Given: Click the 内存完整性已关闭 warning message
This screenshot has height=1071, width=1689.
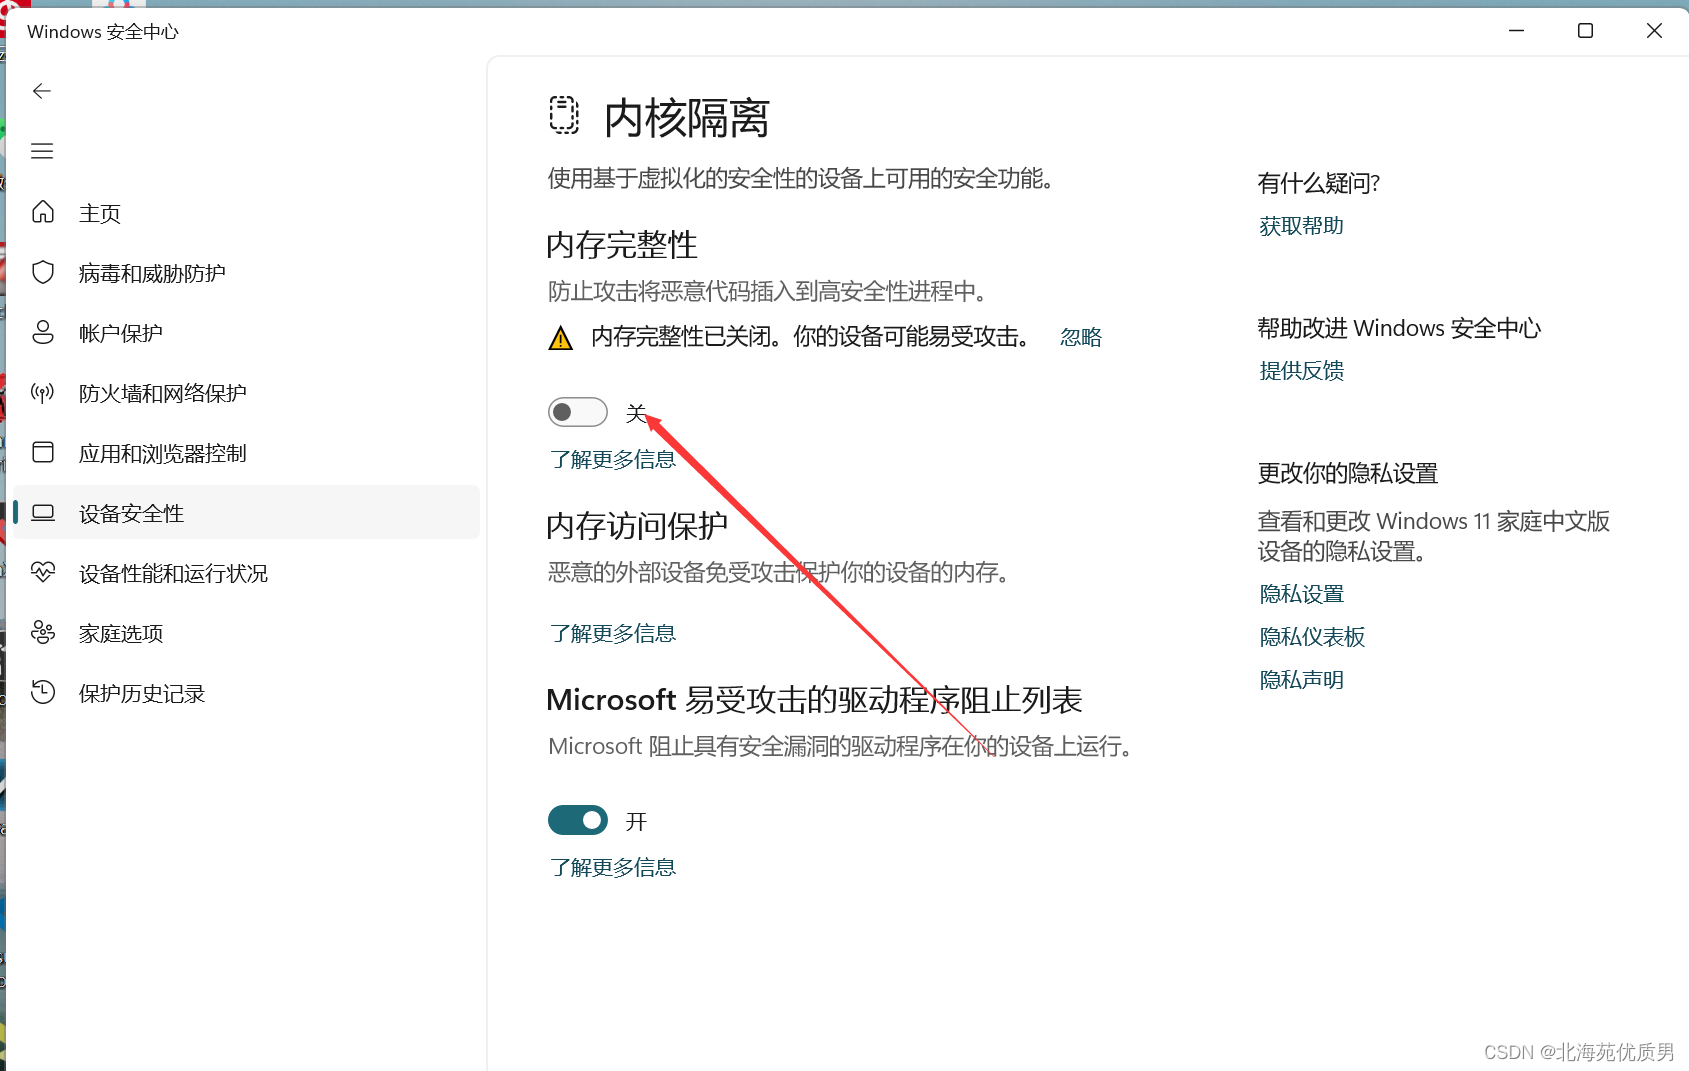Looking at the screenshot, I should tap(812, 337).
